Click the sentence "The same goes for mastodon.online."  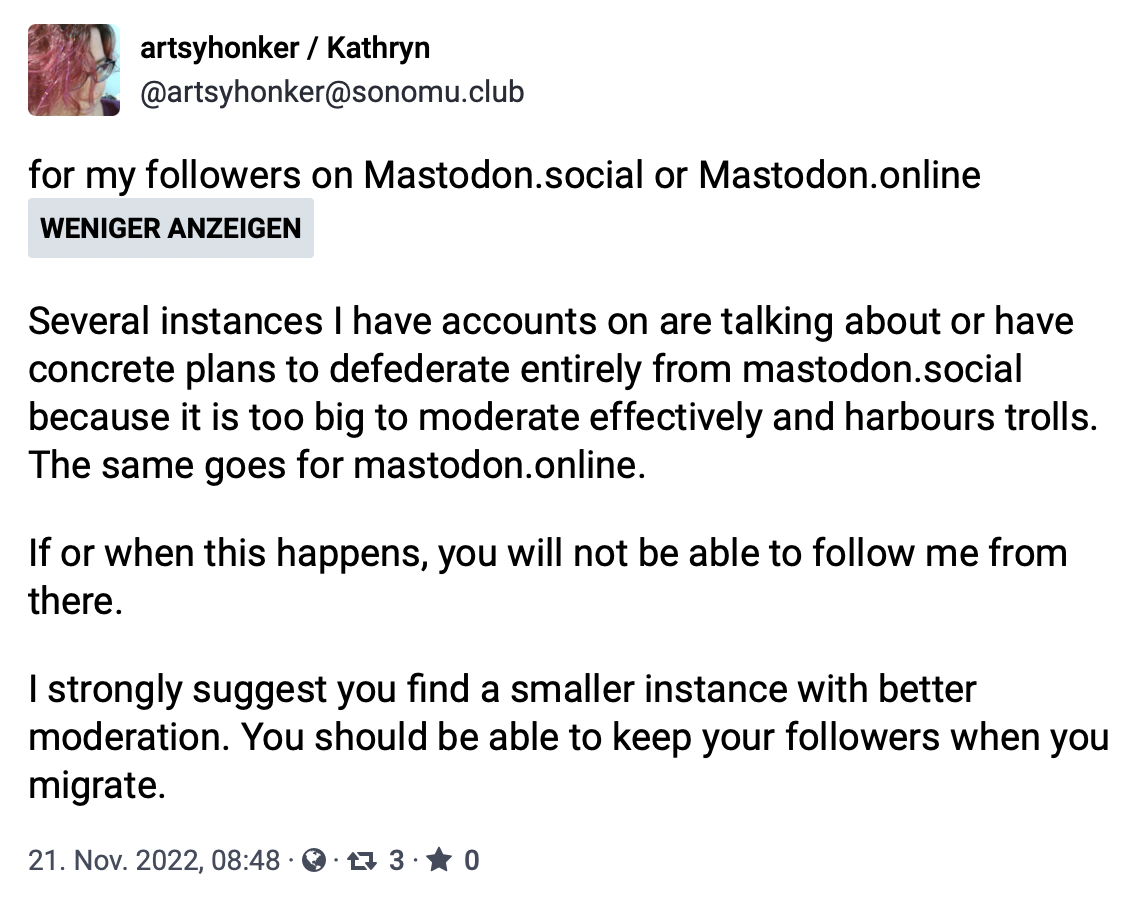pos(337,466)
